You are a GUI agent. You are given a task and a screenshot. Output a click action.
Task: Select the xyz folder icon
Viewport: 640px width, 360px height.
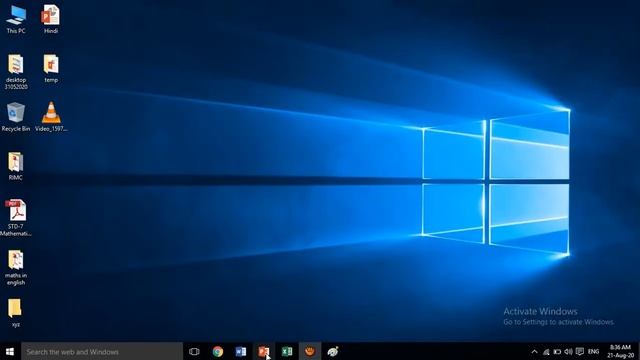(16, 313)
